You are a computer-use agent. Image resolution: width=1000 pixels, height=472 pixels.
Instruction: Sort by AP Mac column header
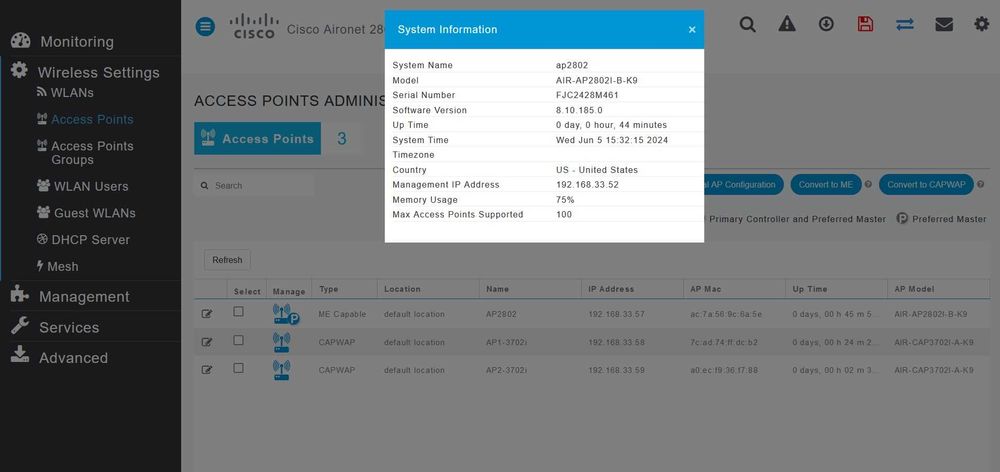(x=705, y=289)
